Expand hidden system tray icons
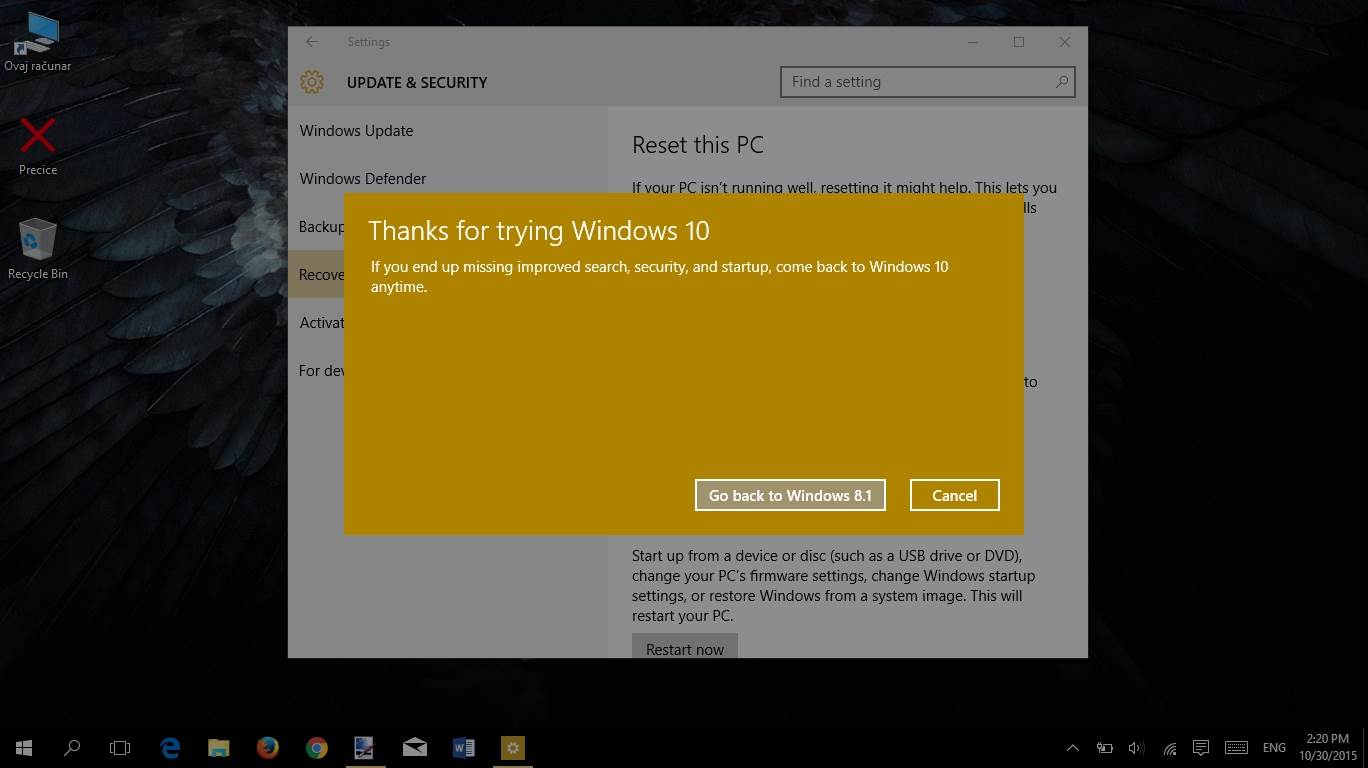 [1072, 747]
